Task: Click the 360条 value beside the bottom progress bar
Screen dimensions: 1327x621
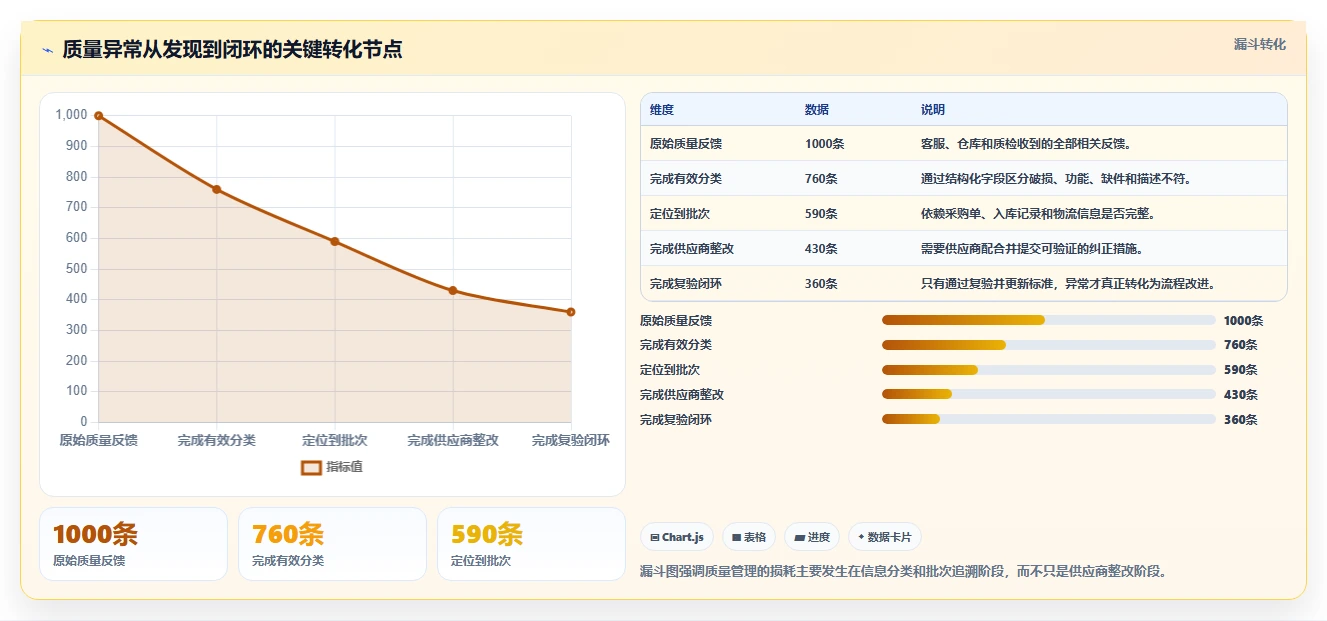Action: (x=1240, y=420)
